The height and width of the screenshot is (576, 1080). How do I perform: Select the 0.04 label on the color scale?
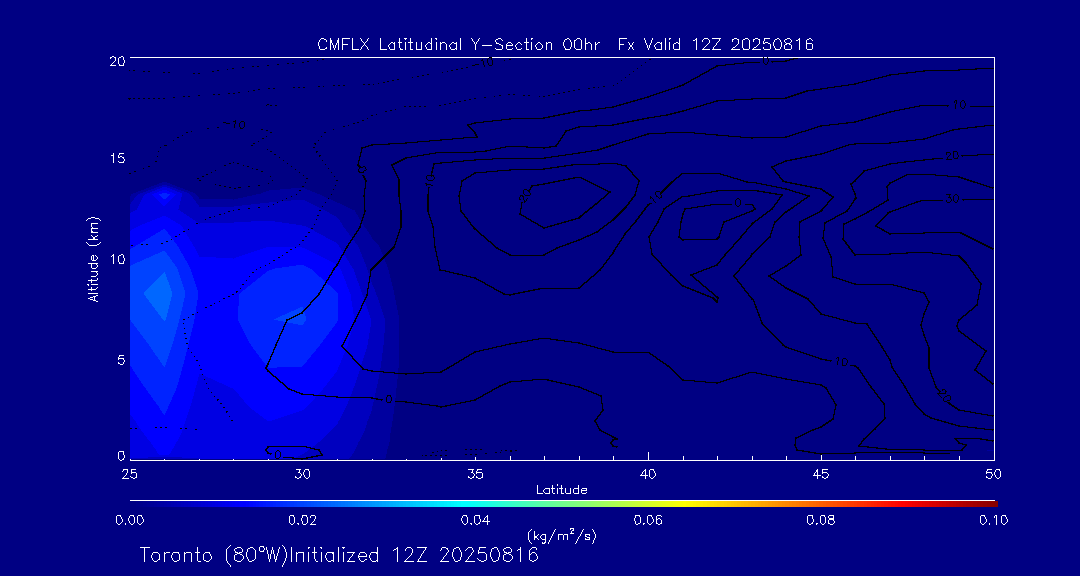pyautogui.click(x=475, y=520)
